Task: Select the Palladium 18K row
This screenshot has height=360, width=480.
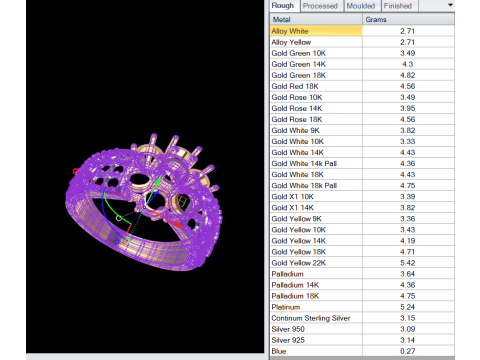Action: (x=362, y=296)
